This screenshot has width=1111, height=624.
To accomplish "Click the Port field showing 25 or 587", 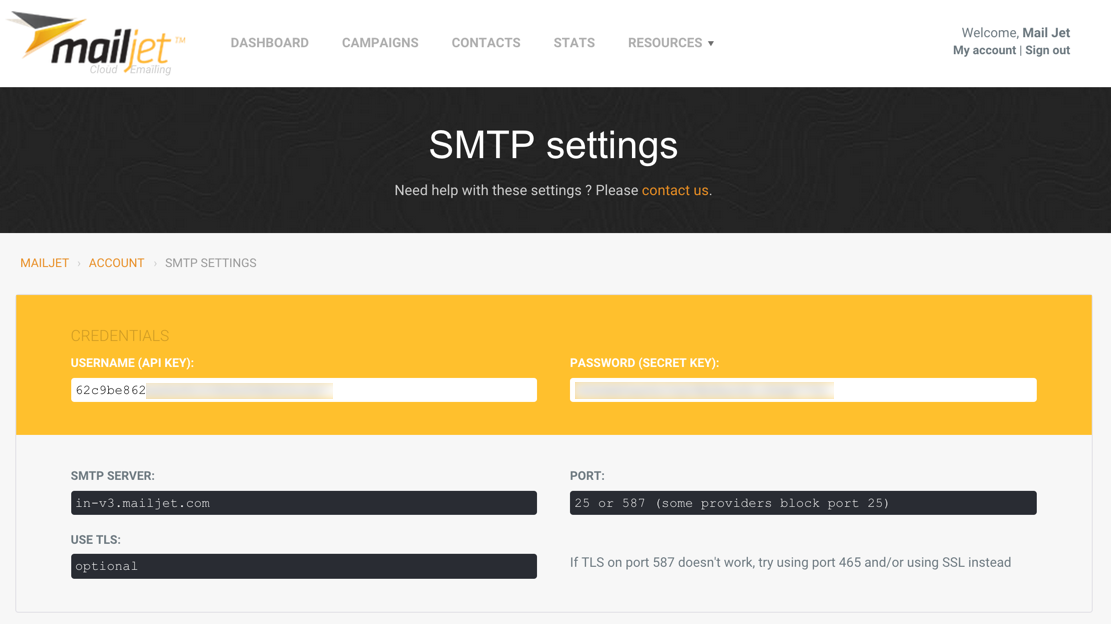I will [803, 503].
